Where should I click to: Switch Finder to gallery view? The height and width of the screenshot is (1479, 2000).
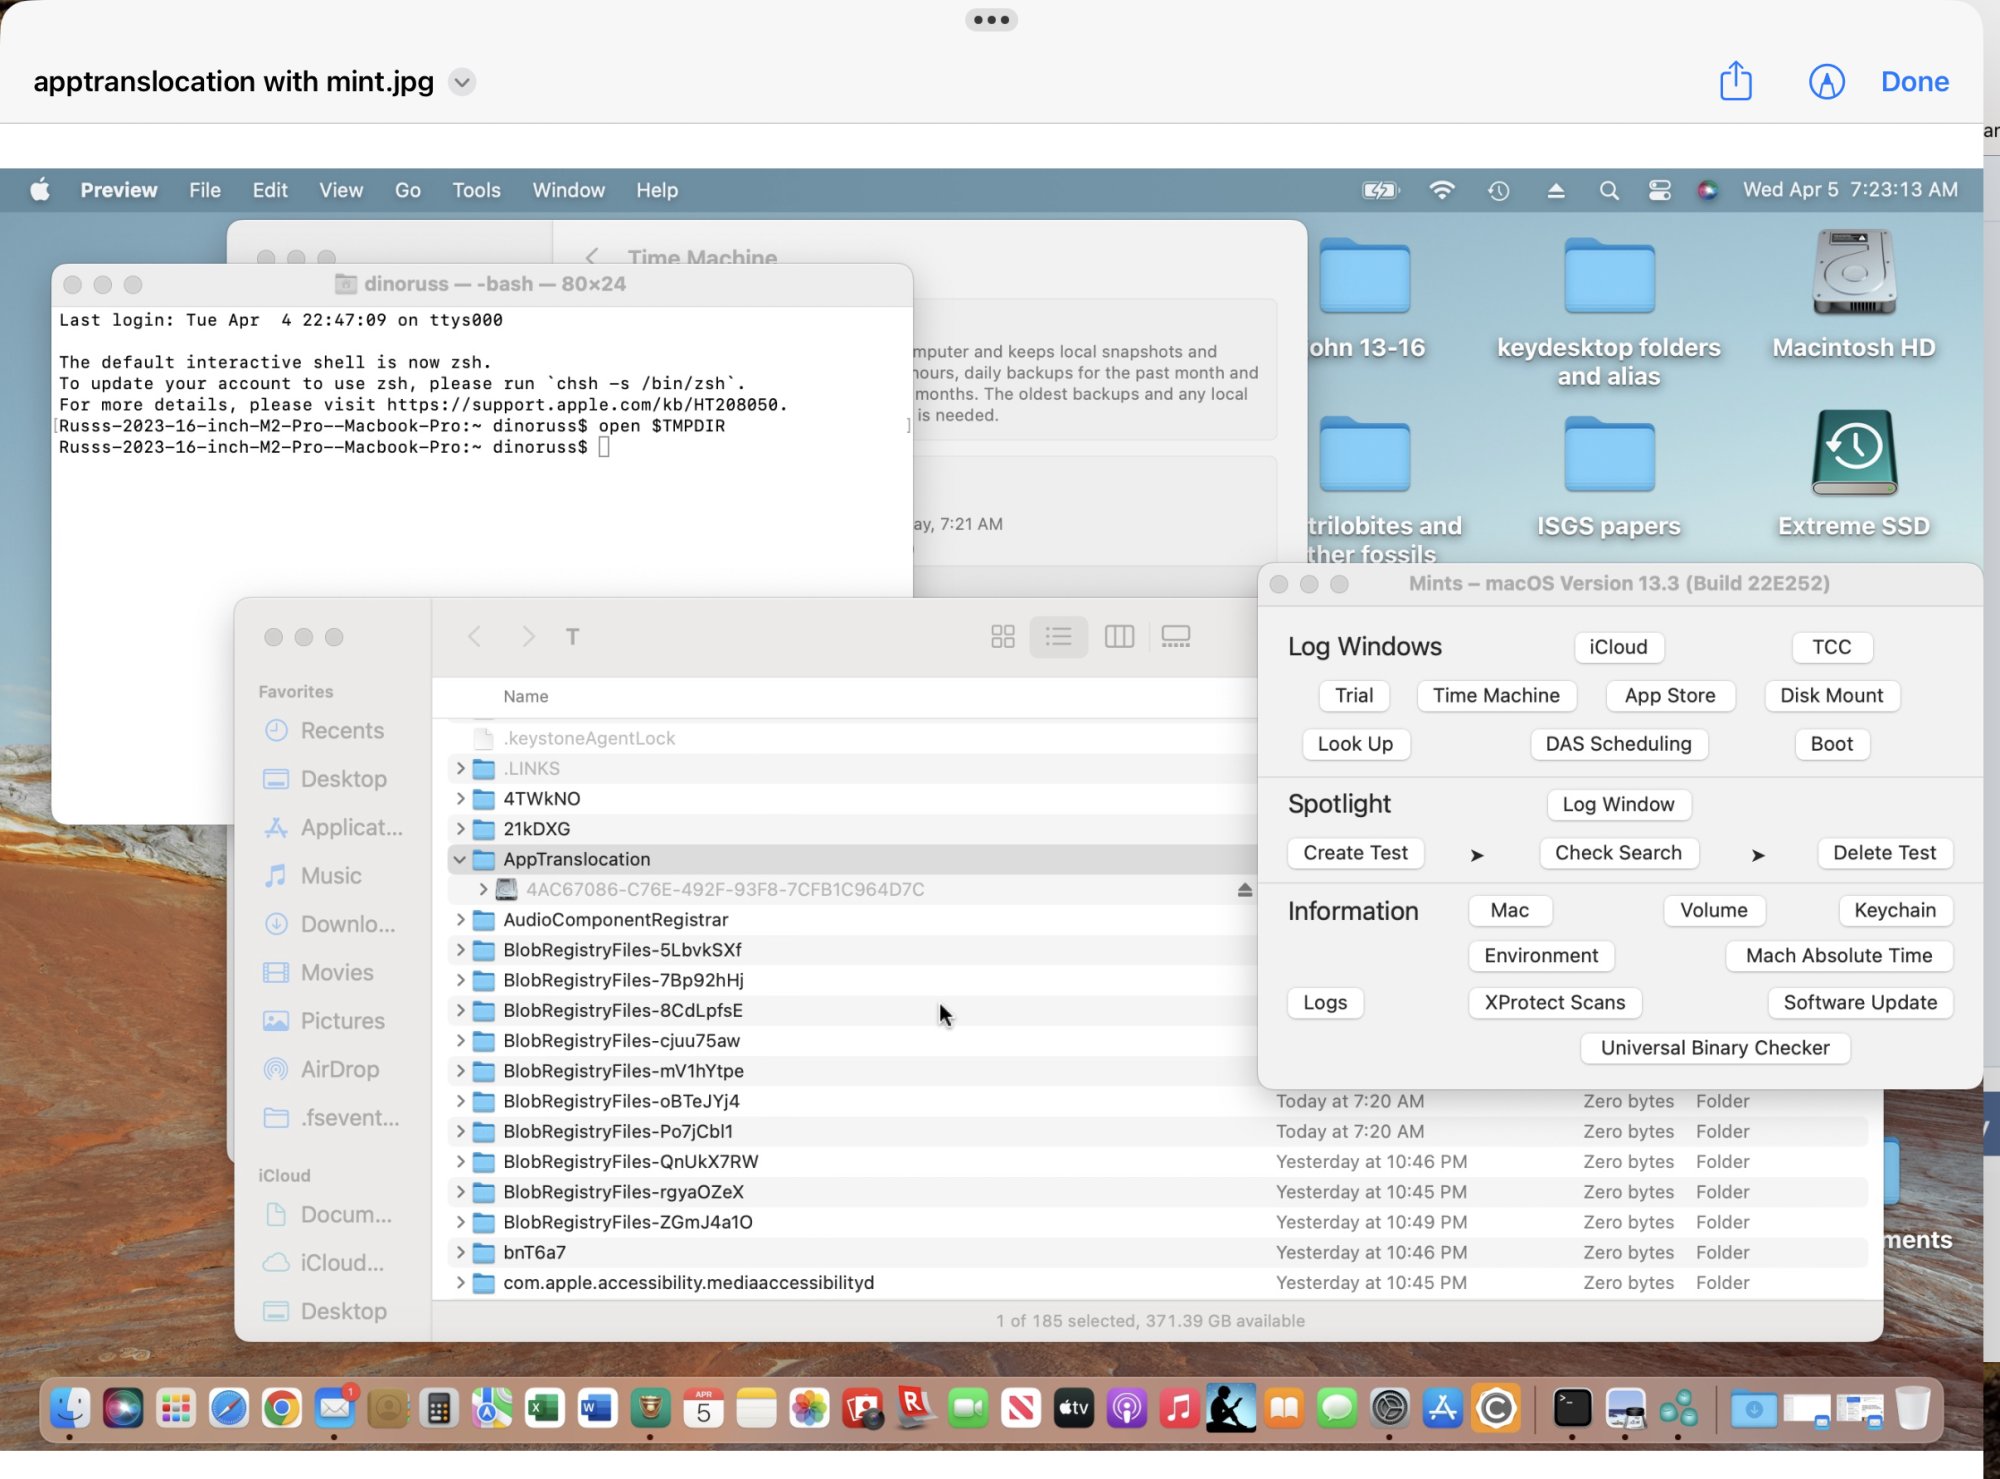click(1176, 636)
